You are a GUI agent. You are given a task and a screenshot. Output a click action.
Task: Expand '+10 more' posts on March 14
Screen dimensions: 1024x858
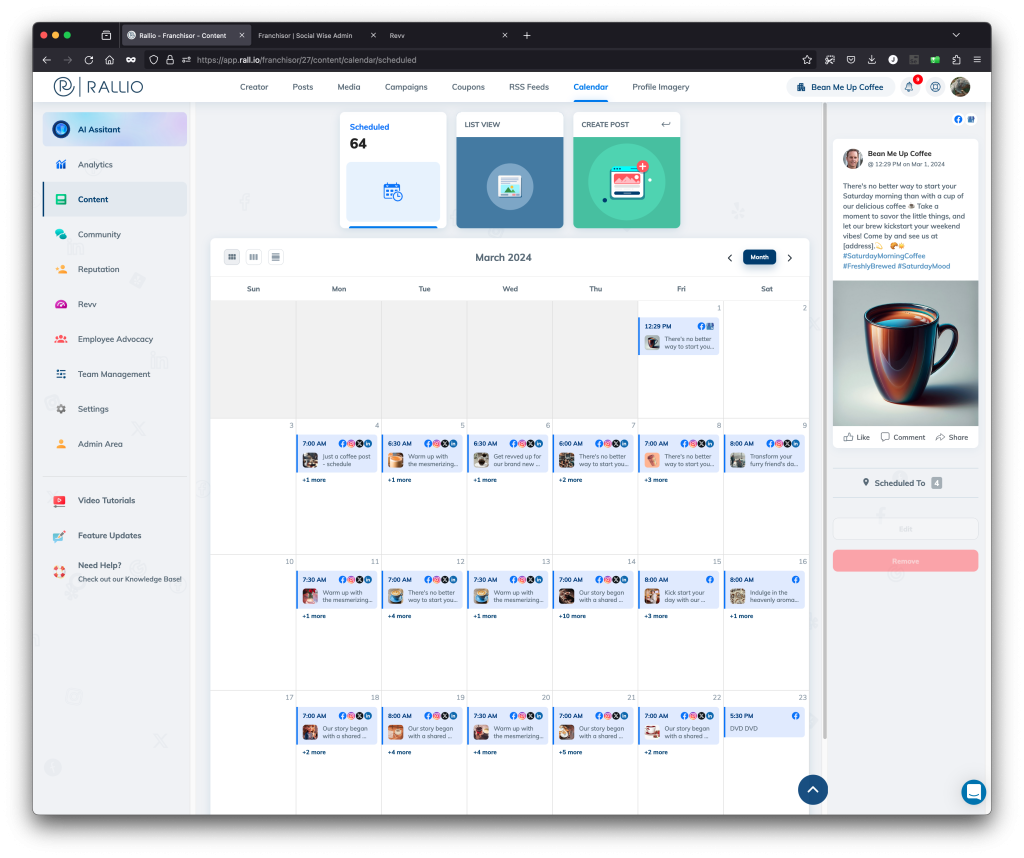(x=572, y=616)
